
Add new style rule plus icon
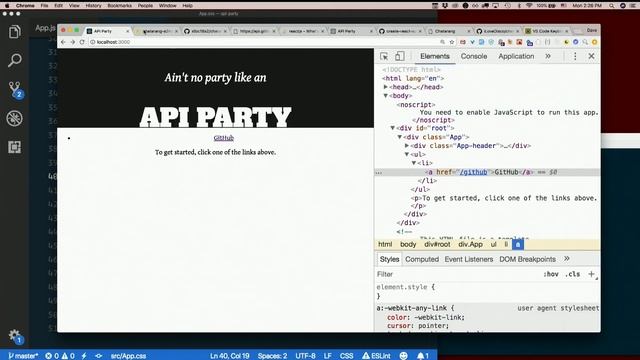coord(591,274)
